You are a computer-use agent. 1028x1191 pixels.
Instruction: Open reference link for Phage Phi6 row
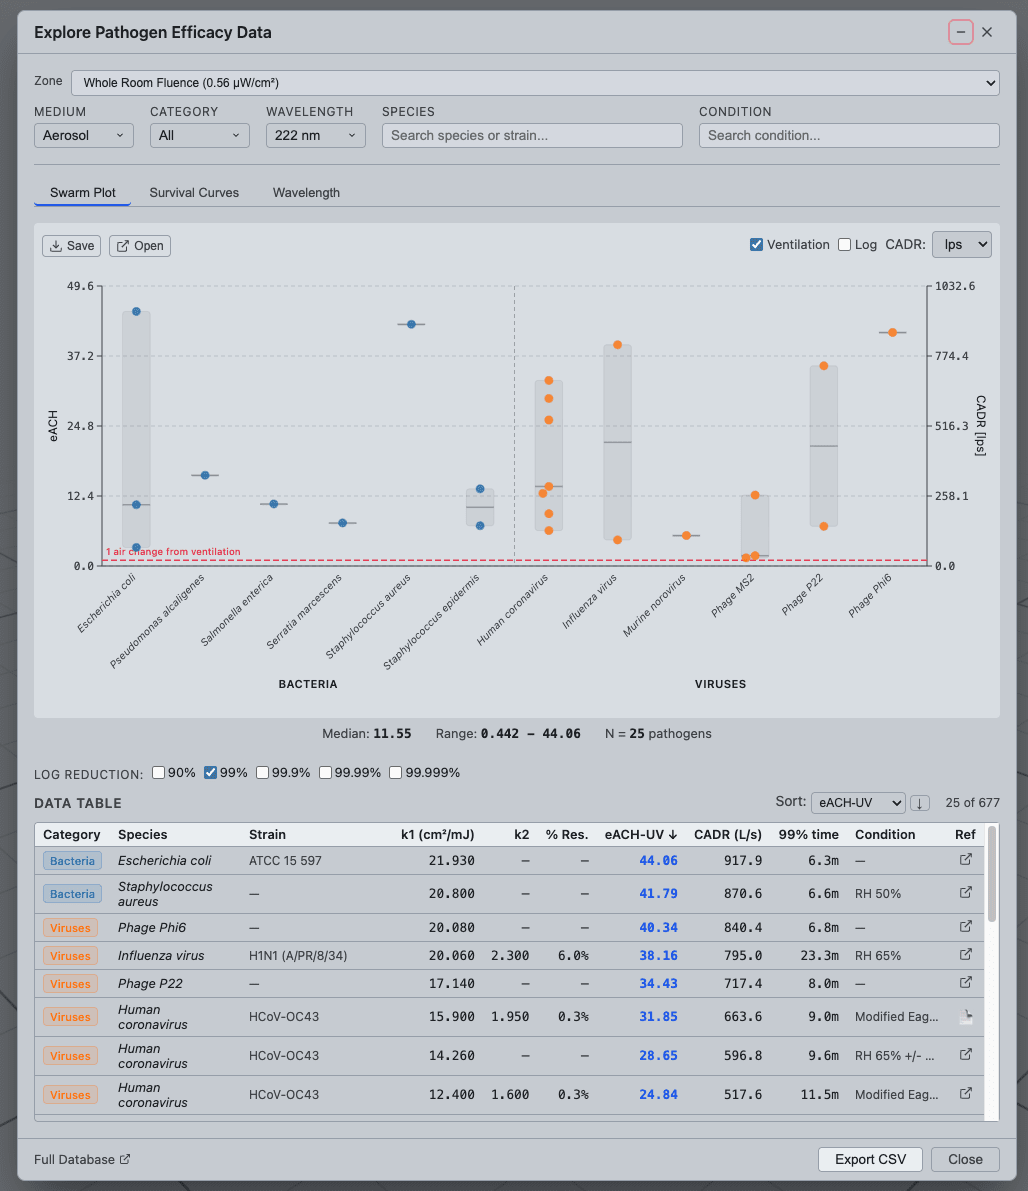pos(965,927)
